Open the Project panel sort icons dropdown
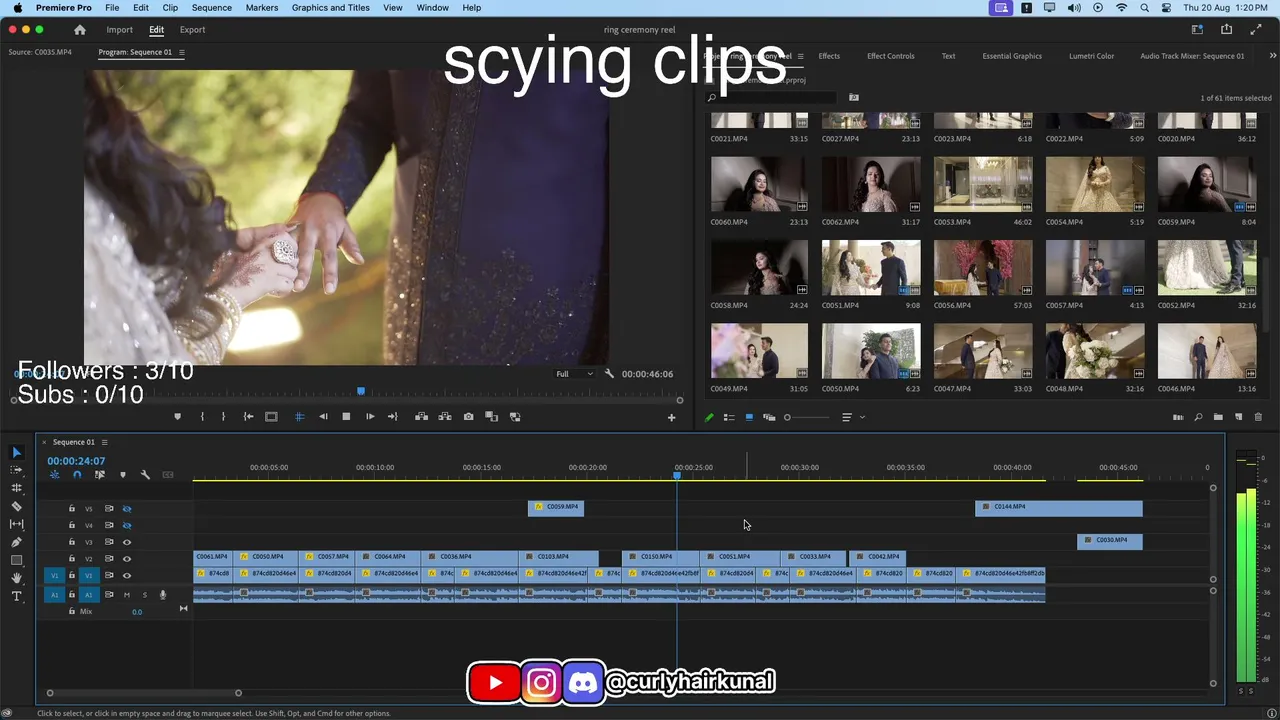Viewport: 1280px width, 720px height. pos(850,417)
